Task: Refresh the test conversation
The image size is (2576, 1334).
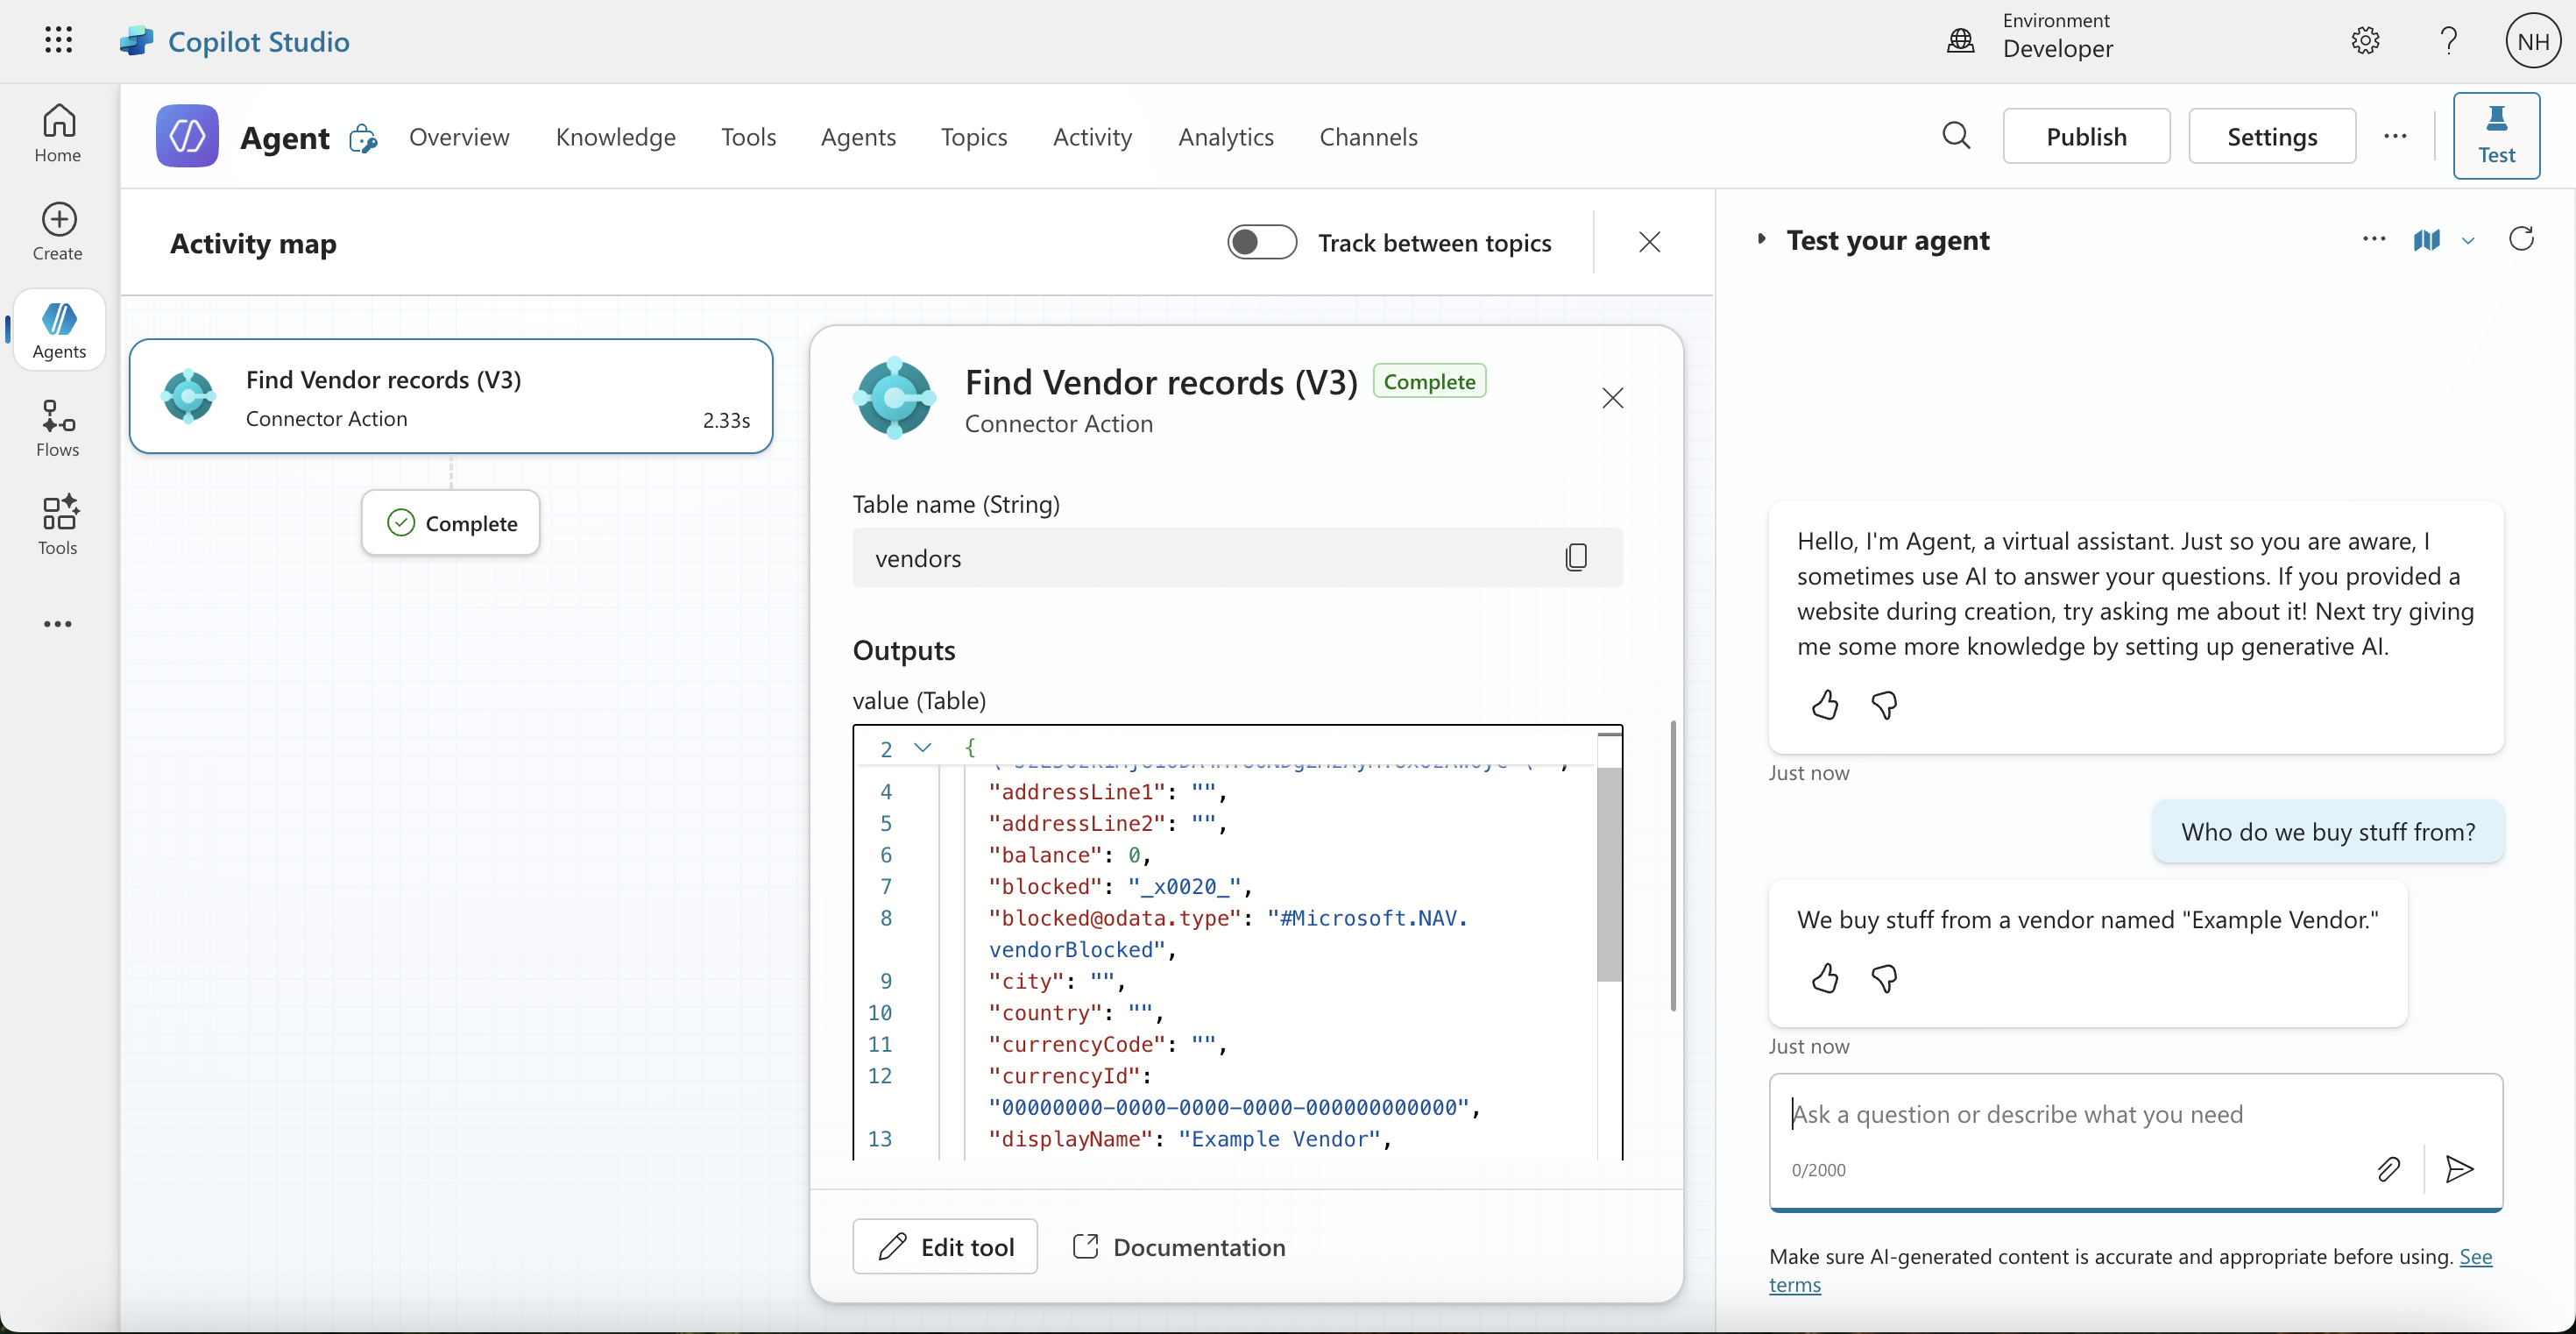Action: click(x=2521, y=239)
